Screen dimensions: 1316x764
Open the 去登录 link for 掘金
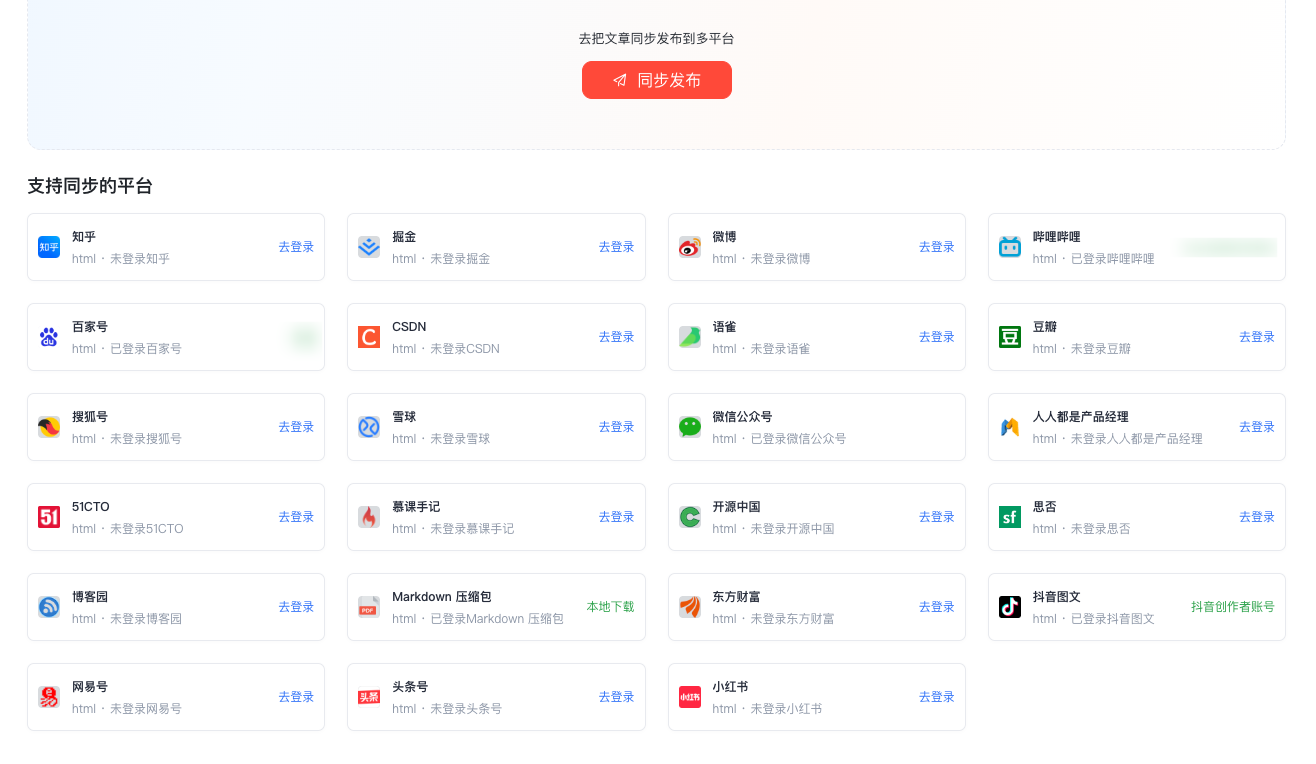point(616,247)
